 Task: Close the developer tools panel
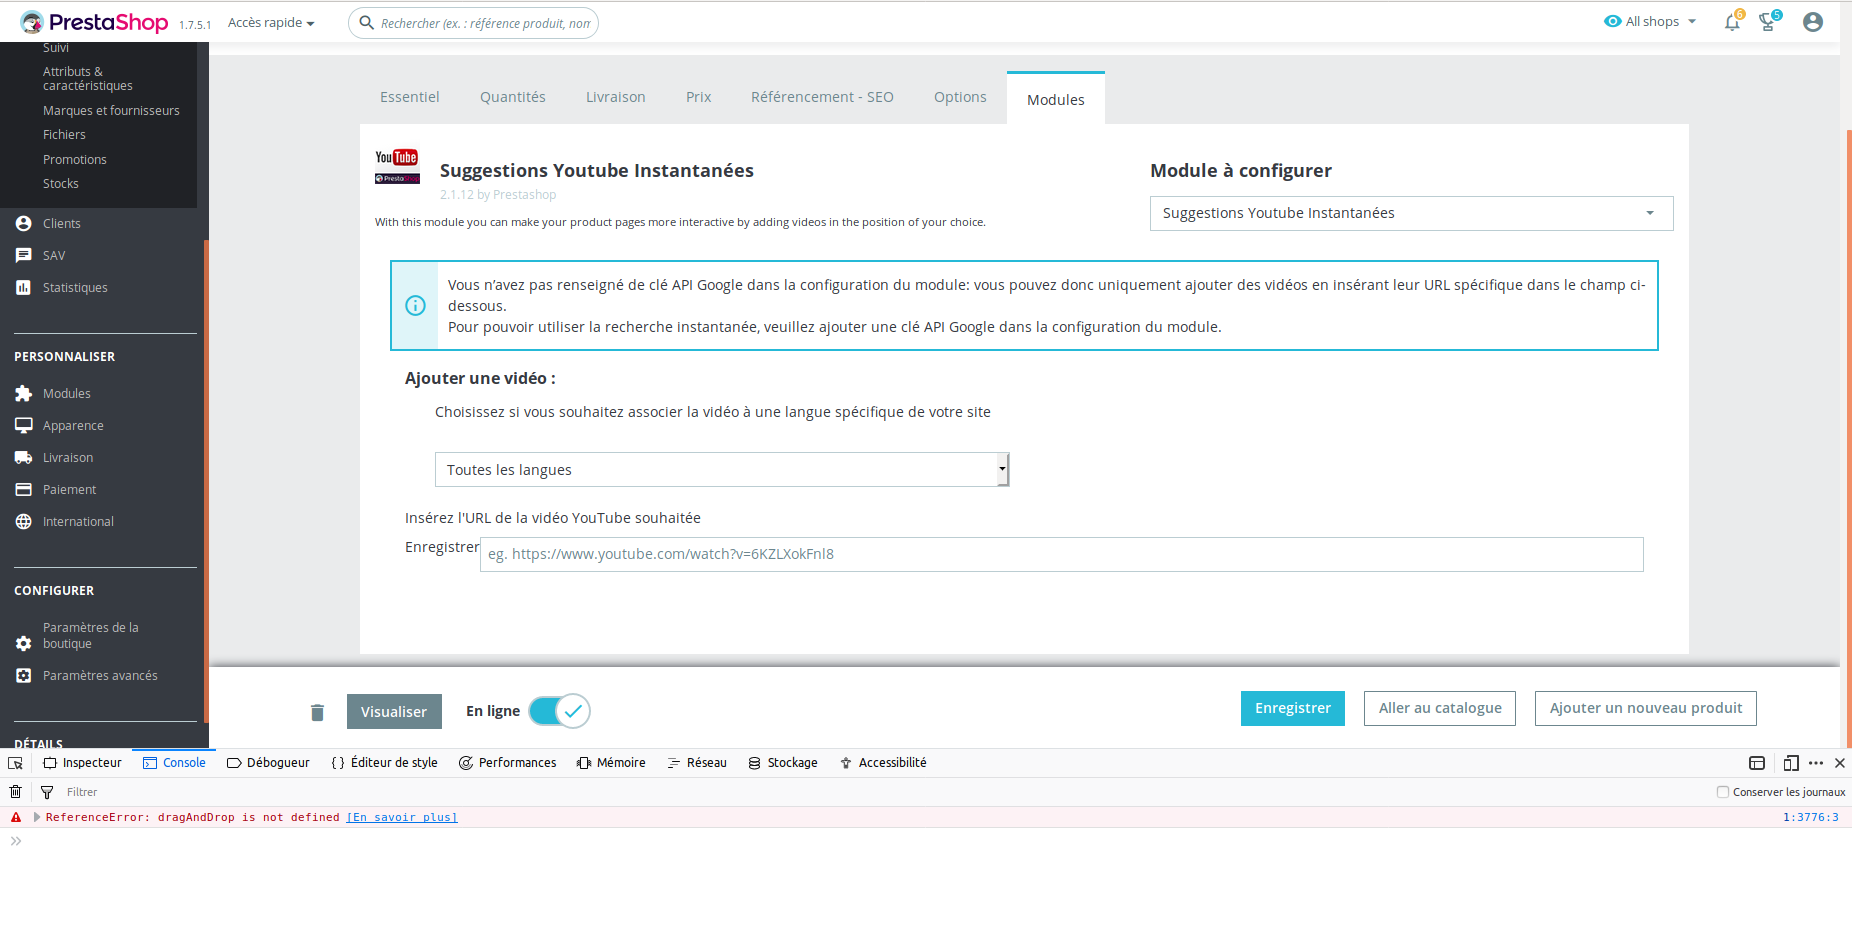coord(1840,763)
